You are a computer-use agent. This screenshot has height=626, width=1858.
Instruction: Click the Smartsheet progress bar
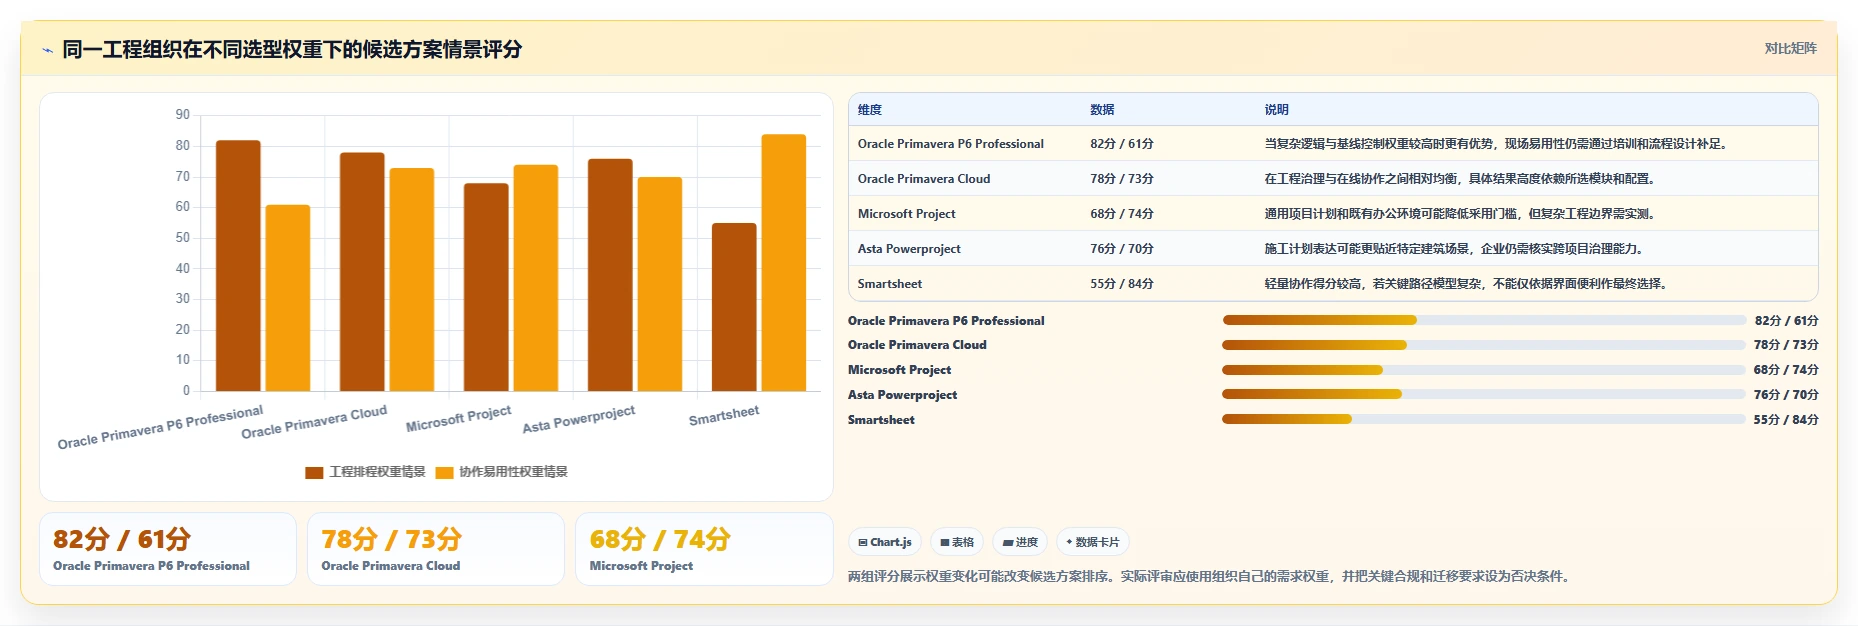coord(1483,419)
